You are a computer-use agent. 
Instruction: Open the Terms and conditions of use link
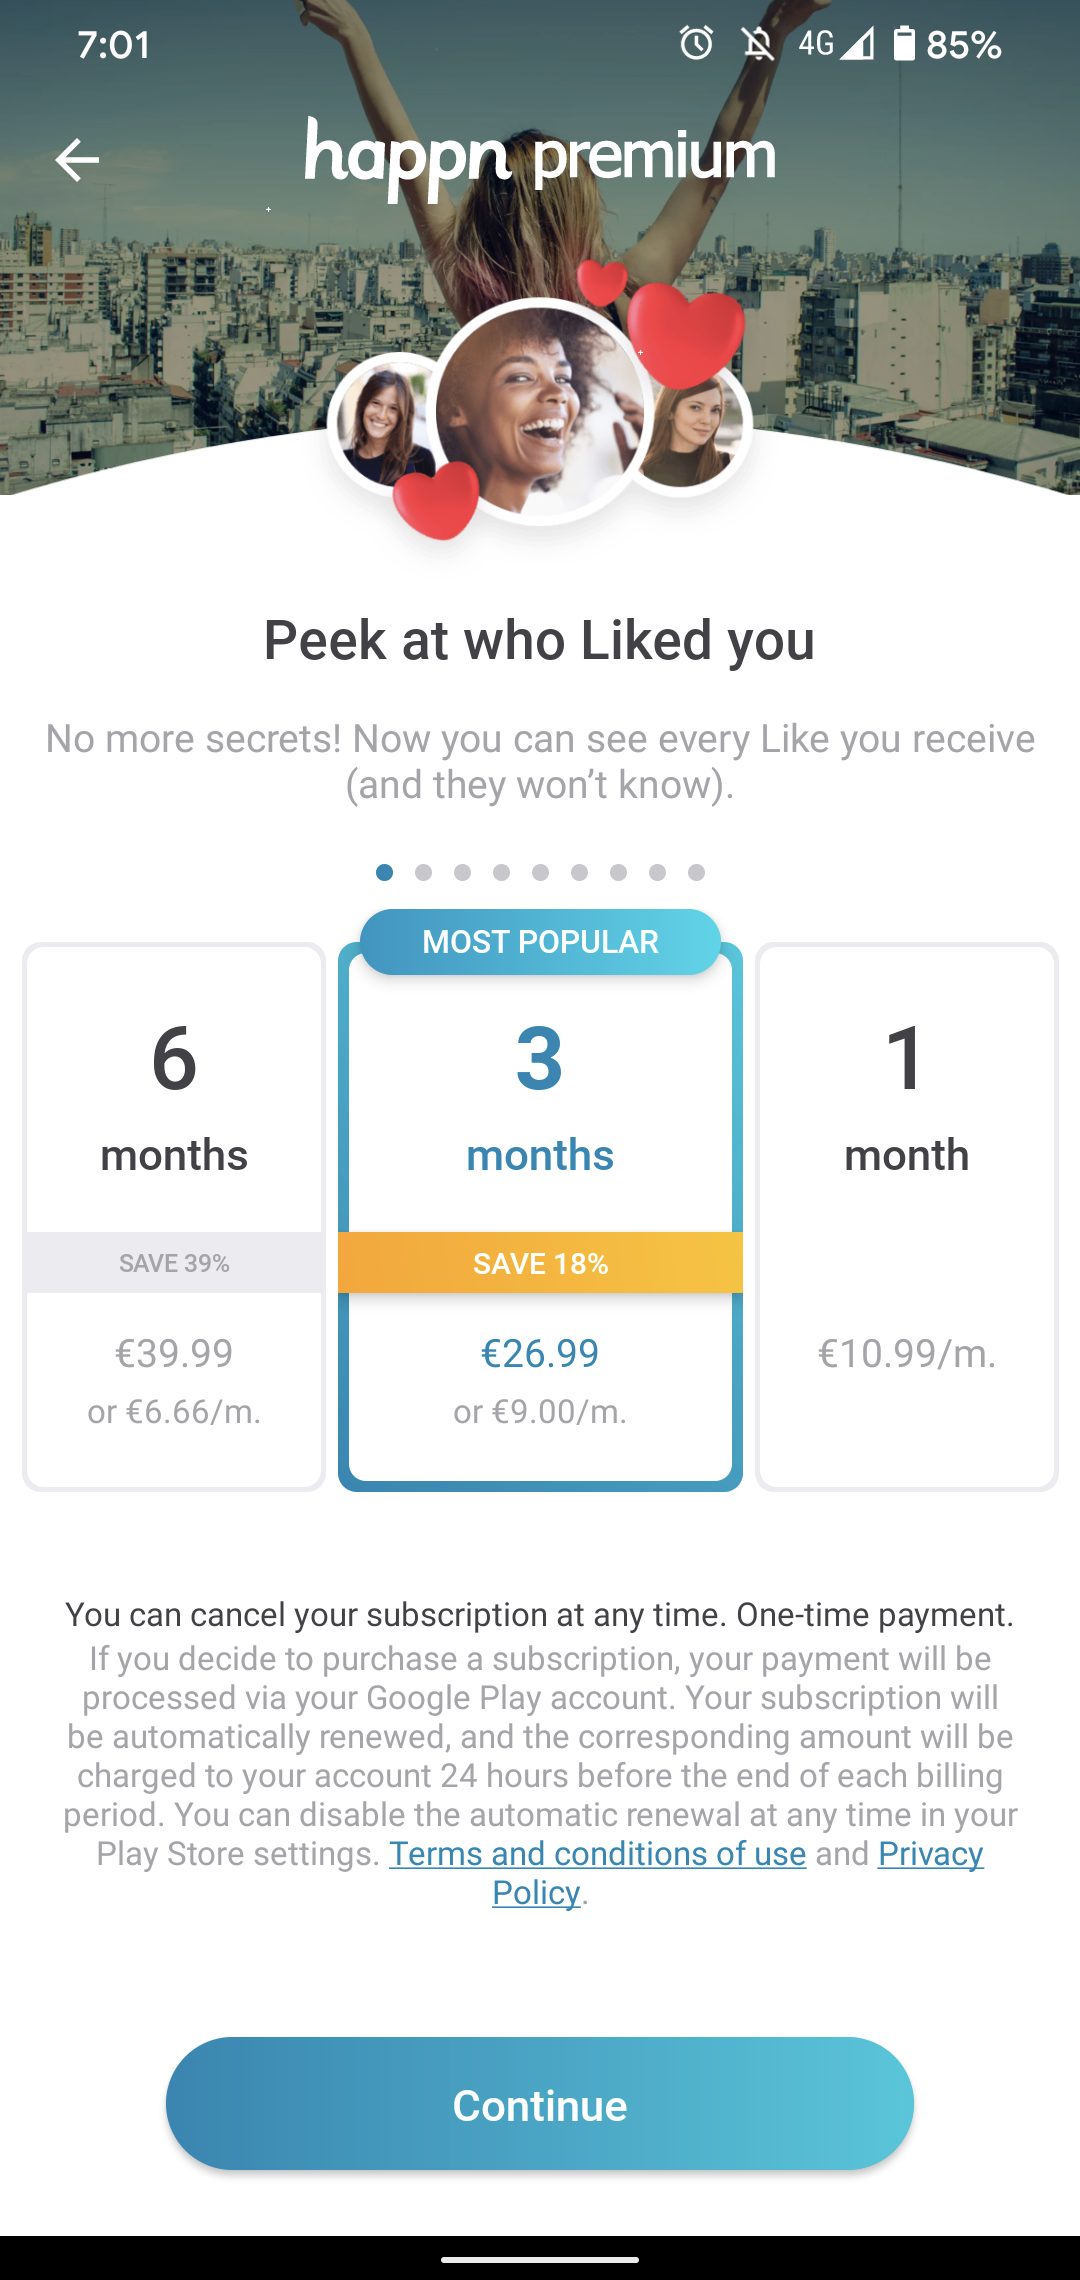(x=597, y=1854)
